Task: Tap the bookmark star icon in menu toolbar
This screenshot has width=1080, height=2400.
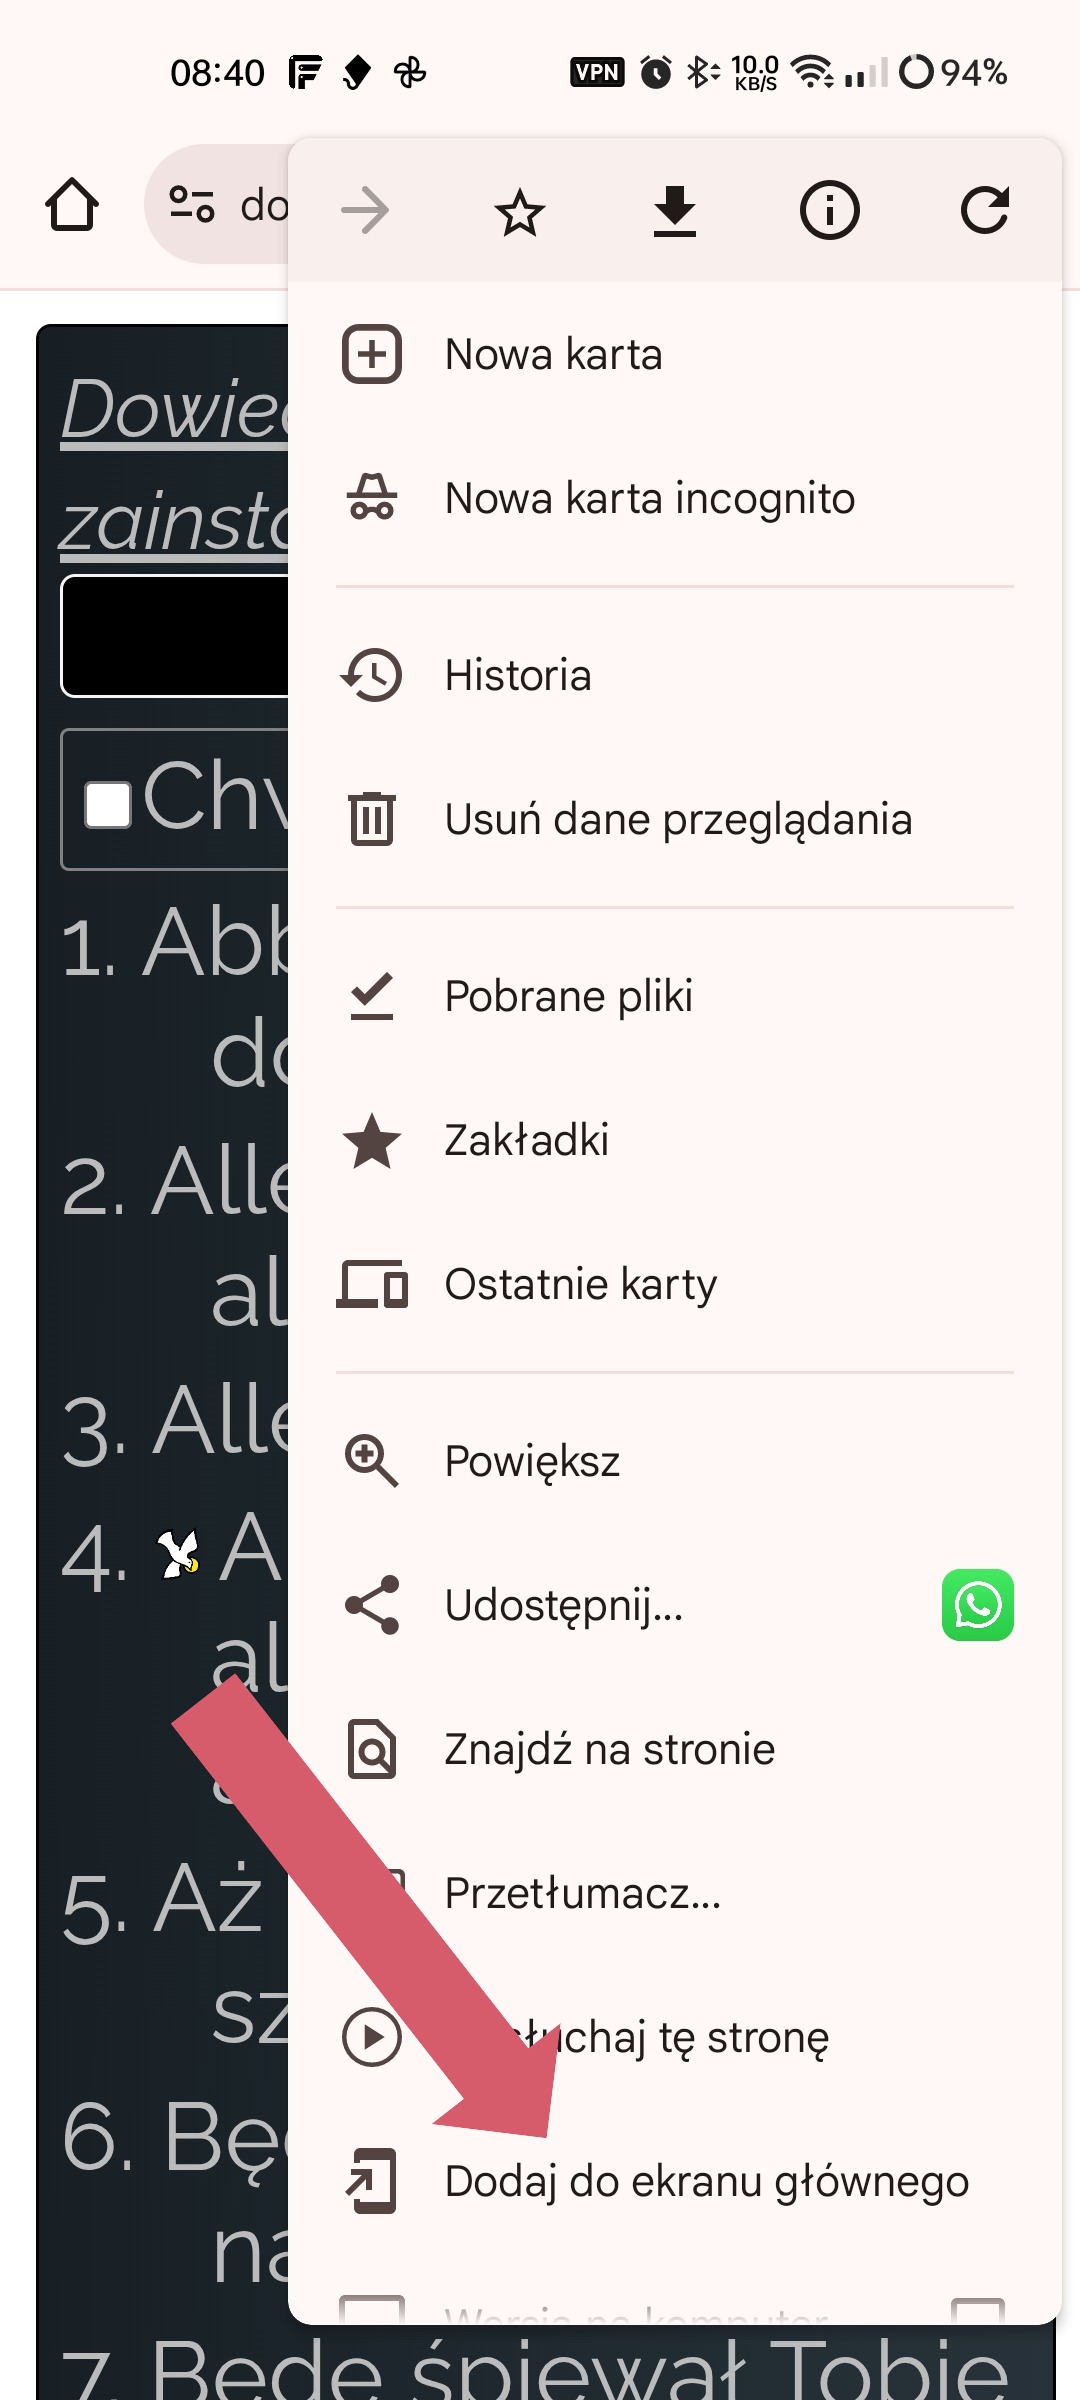Action: [x=520, y=212]
